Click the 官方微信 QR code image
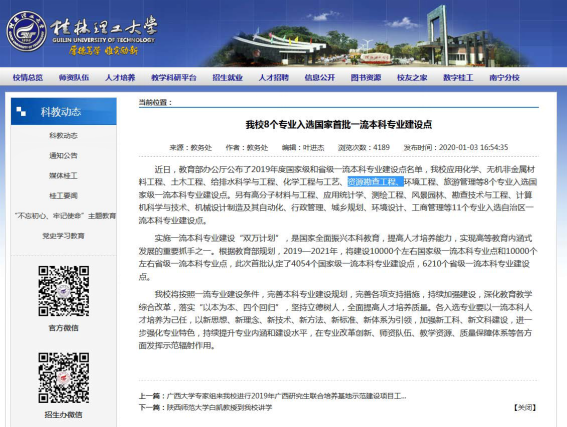This screenshot has width=567, height=427. point(64,291)
